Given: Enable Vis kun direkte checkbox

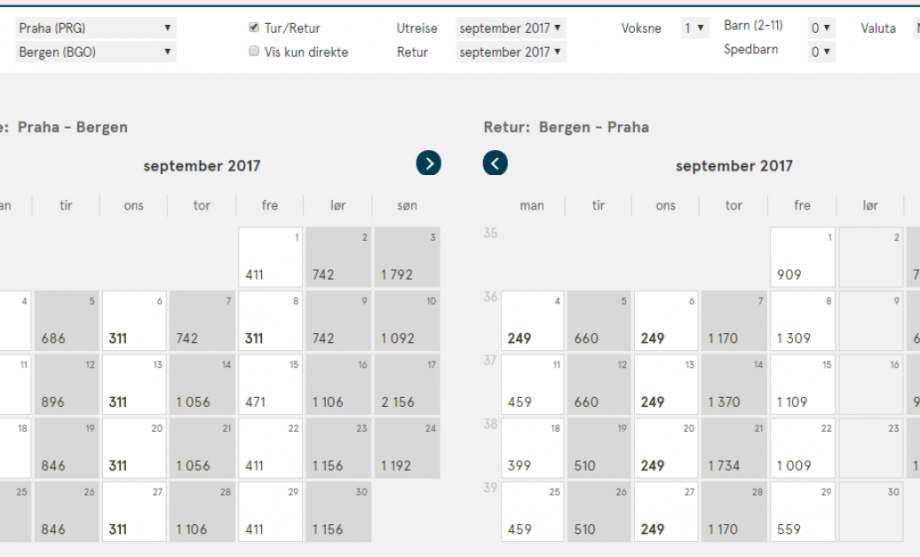Looking at the screenshot, I should pyautogui.click(x=254, y=51).
